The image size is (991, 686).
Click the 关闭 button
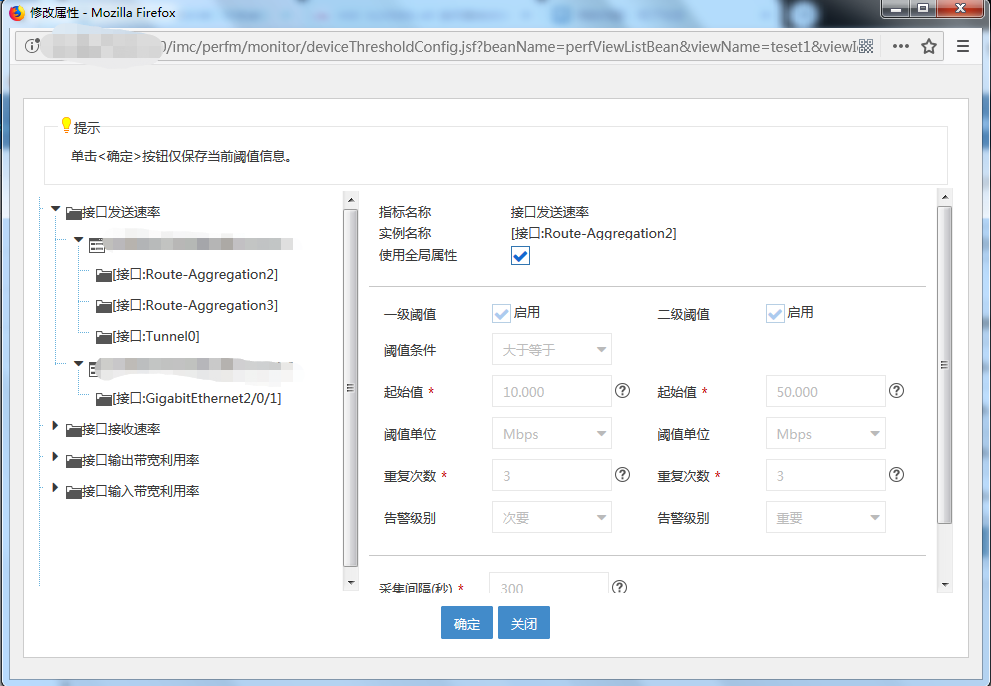pos(524,623)
